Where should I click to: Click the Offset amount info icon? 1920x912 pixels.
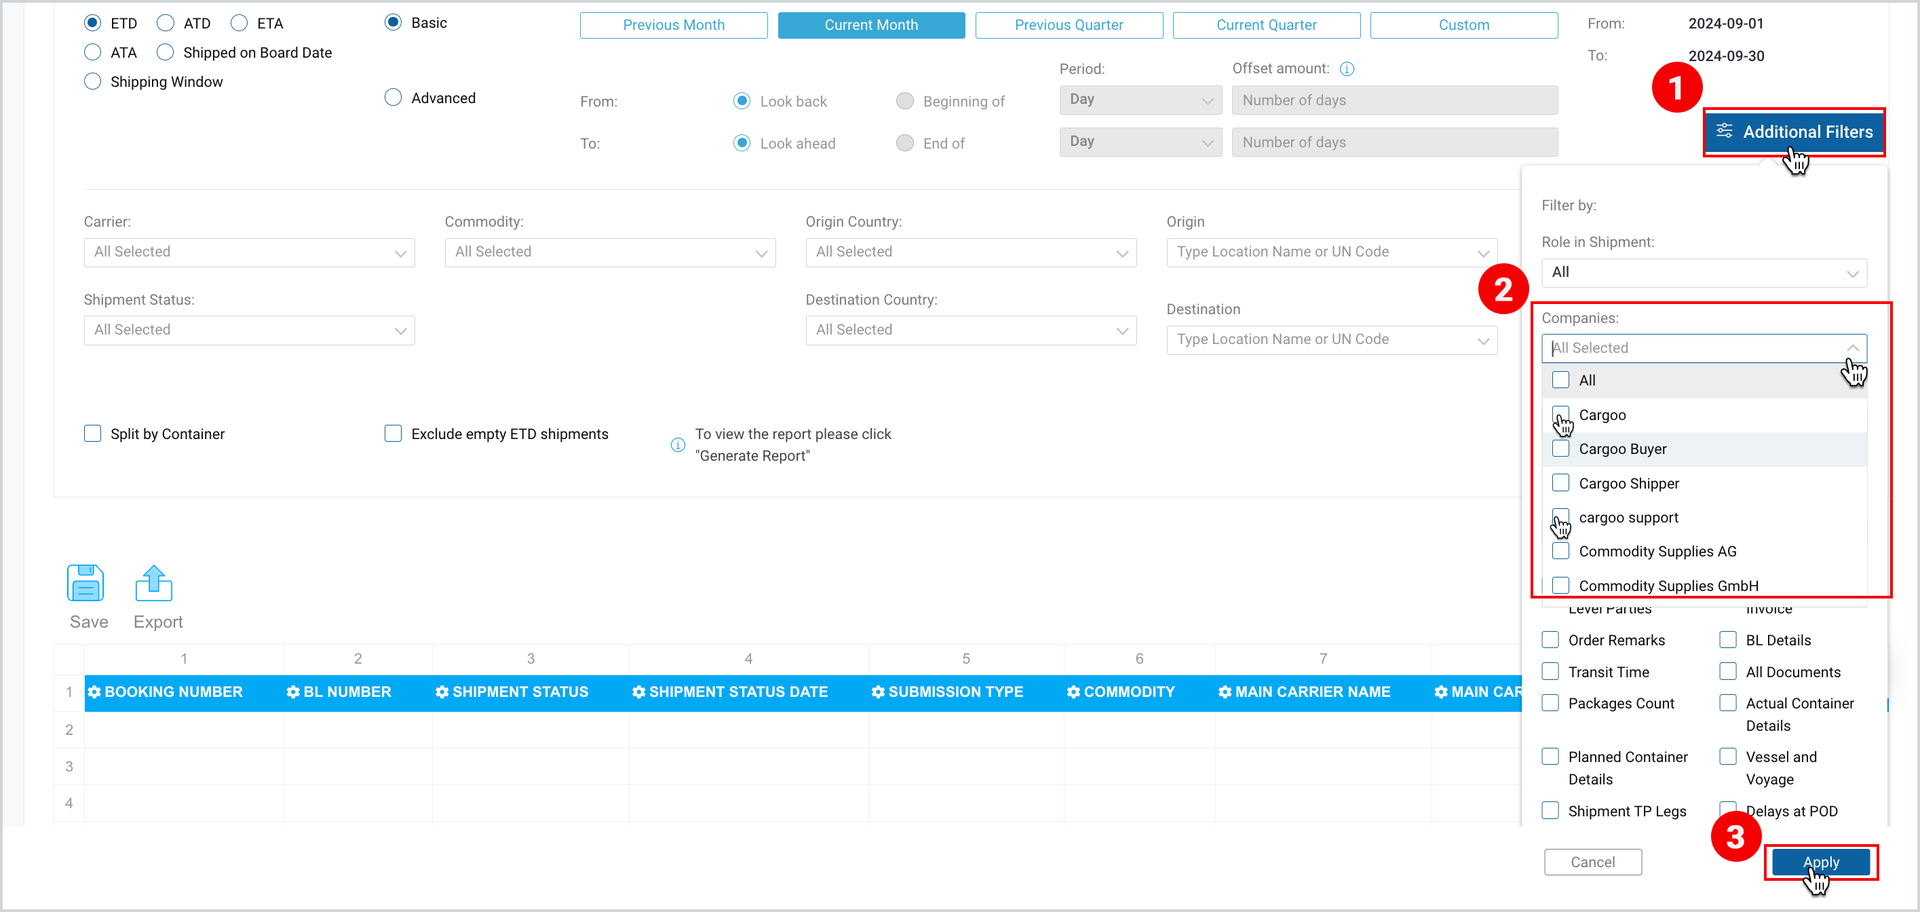pos(1347,69)
